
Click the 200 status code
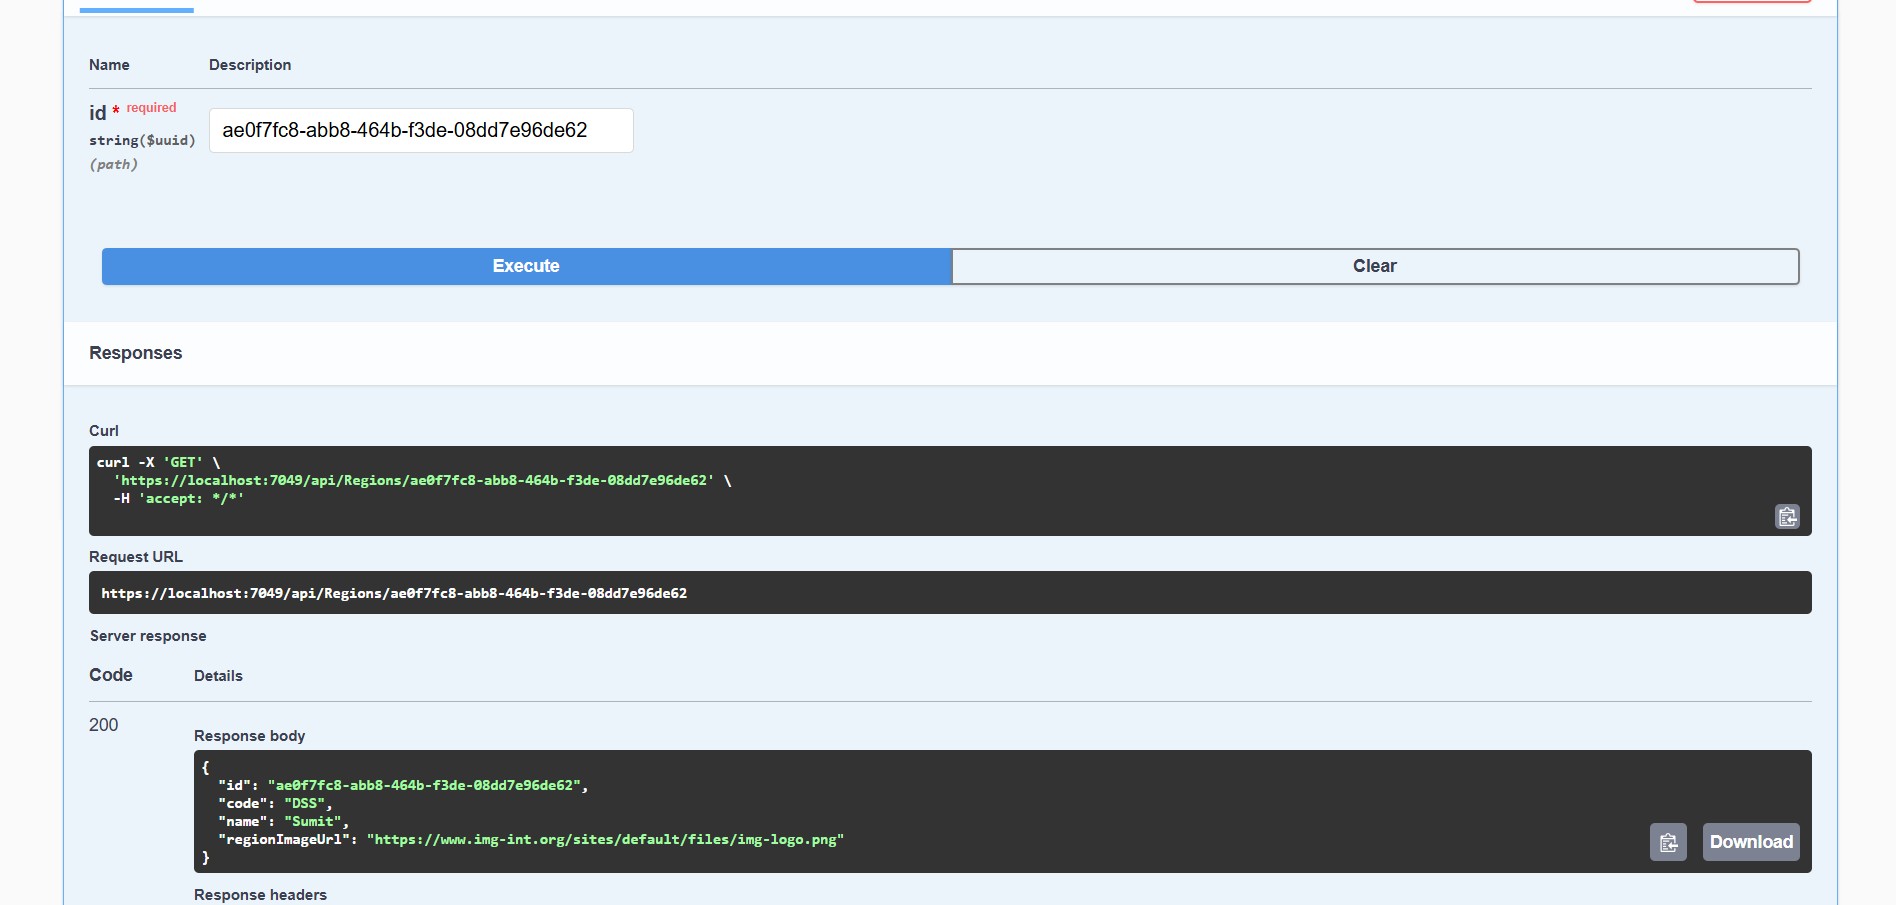click(x=103, y=725)
